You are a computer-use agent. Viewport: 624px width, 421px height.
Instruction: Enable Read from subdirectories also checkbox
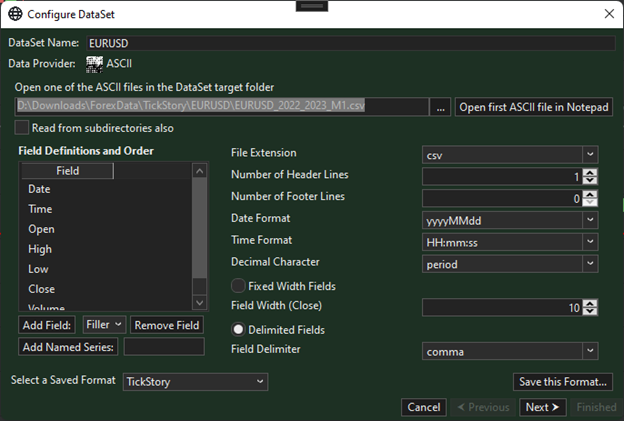[x=22, y=128]
